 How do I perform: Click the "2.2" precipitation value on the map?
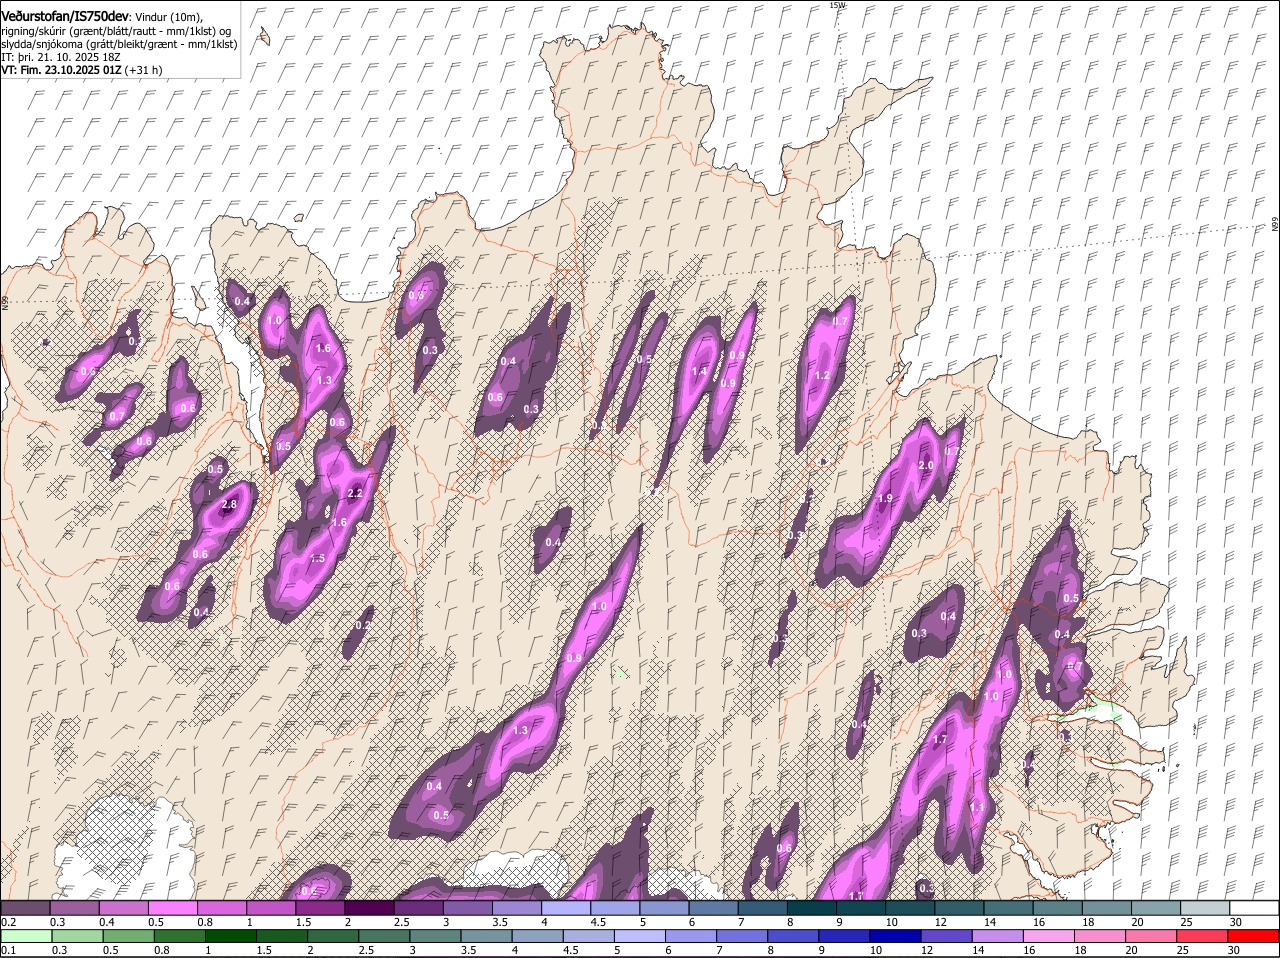[x=355, y=494]
